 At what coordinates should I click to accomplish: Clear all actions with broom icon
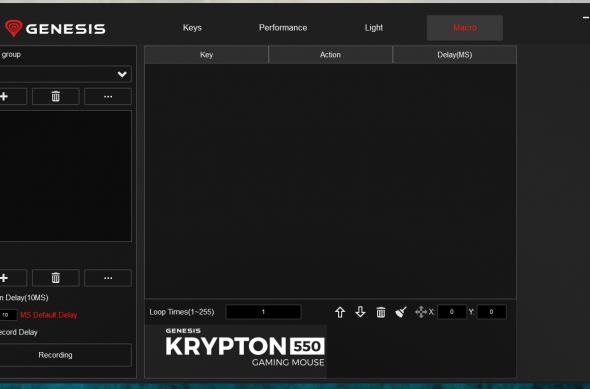coord(401,312)
